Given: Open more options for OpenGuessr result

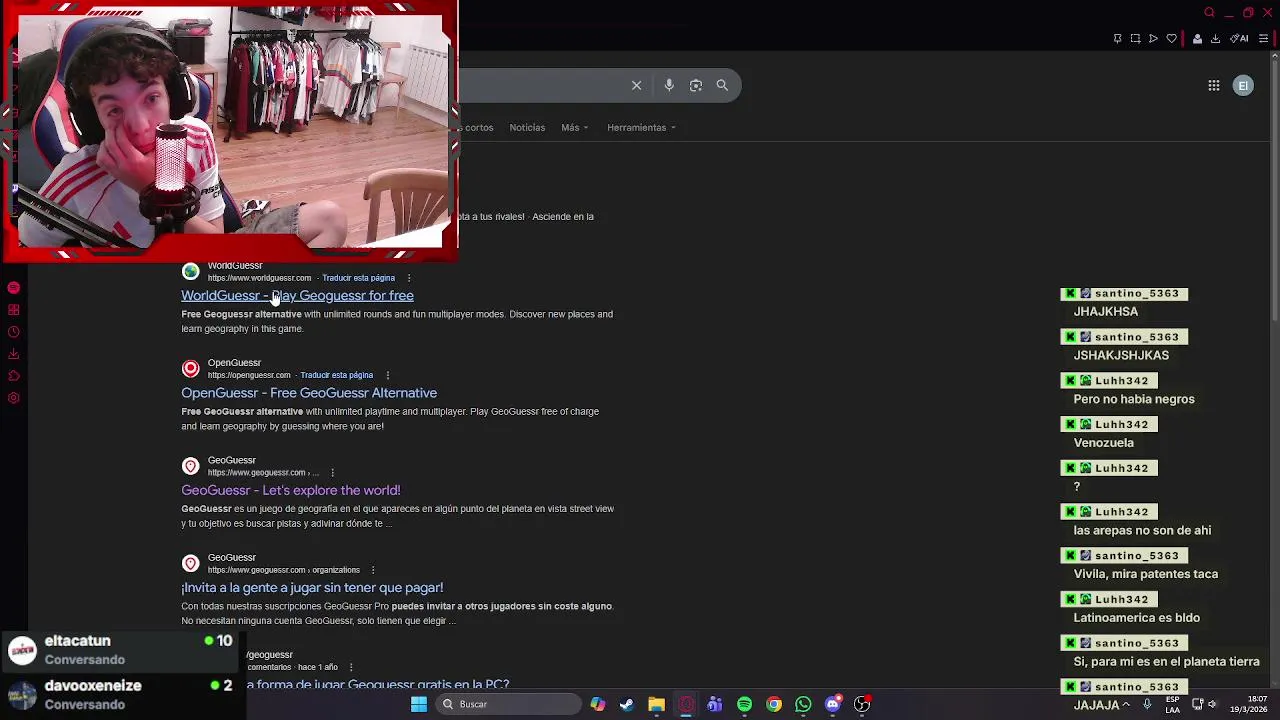Looking at the screenshot, I should pyautogui.click(x=387, y=375).
